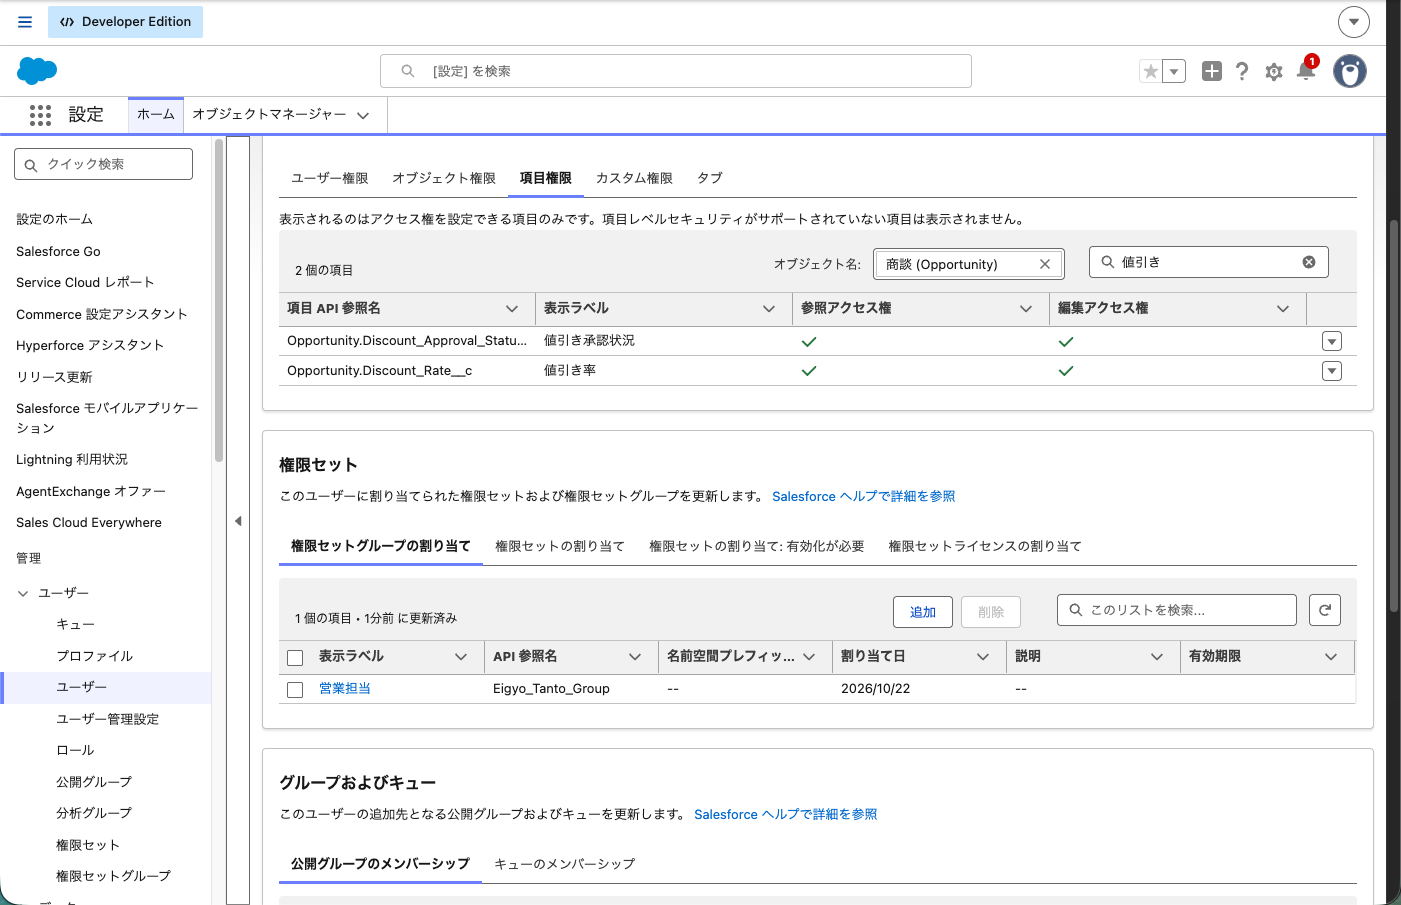Open the favorites list dropdown arrow
This screenshot has height=905, width=1401.
[x=1175, y=71]
